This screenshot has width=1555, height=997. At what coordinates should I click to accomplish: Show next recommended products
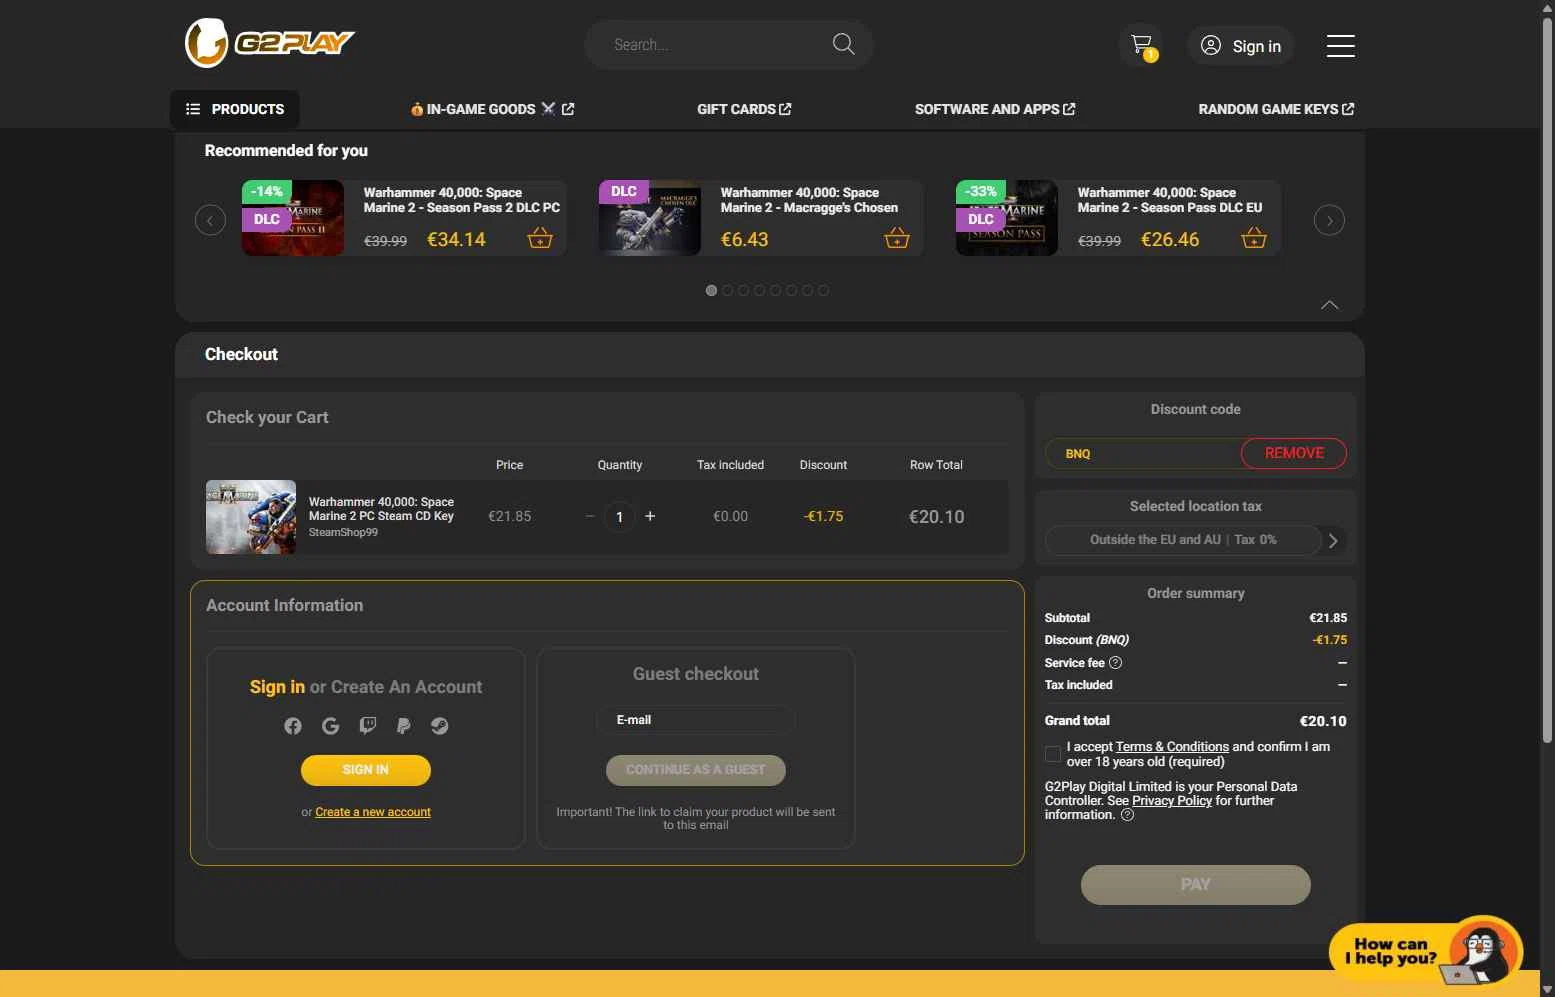[1329, 220]
